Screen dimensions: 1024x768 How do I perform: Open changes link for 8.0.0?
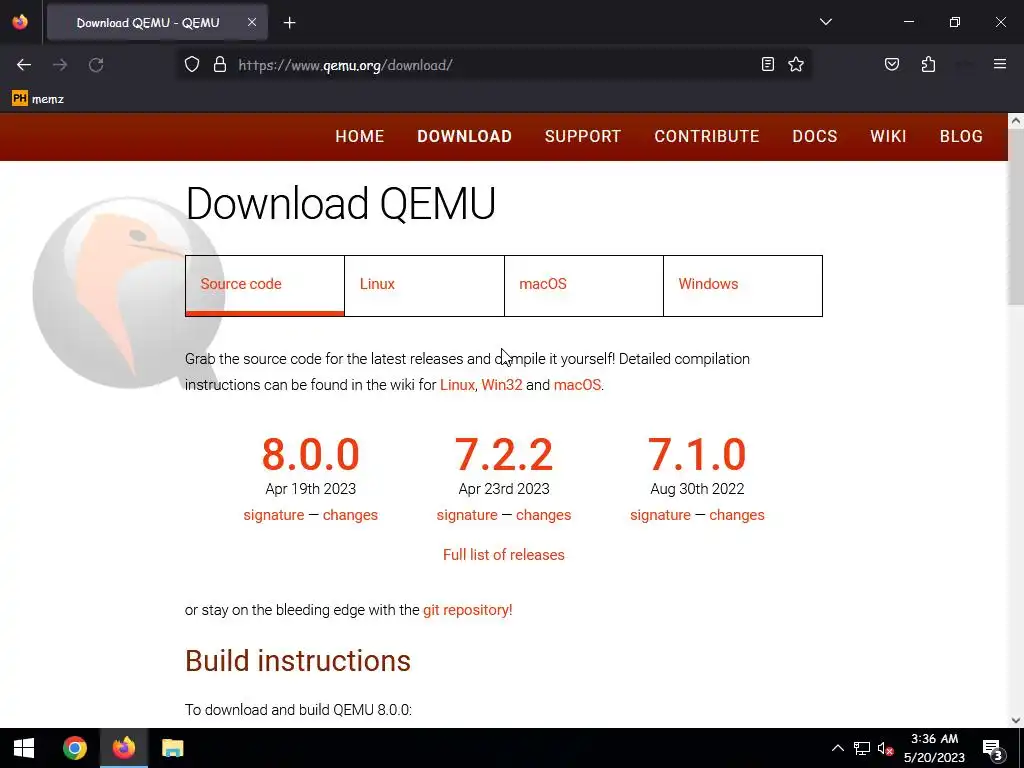[x=350, y=515]
